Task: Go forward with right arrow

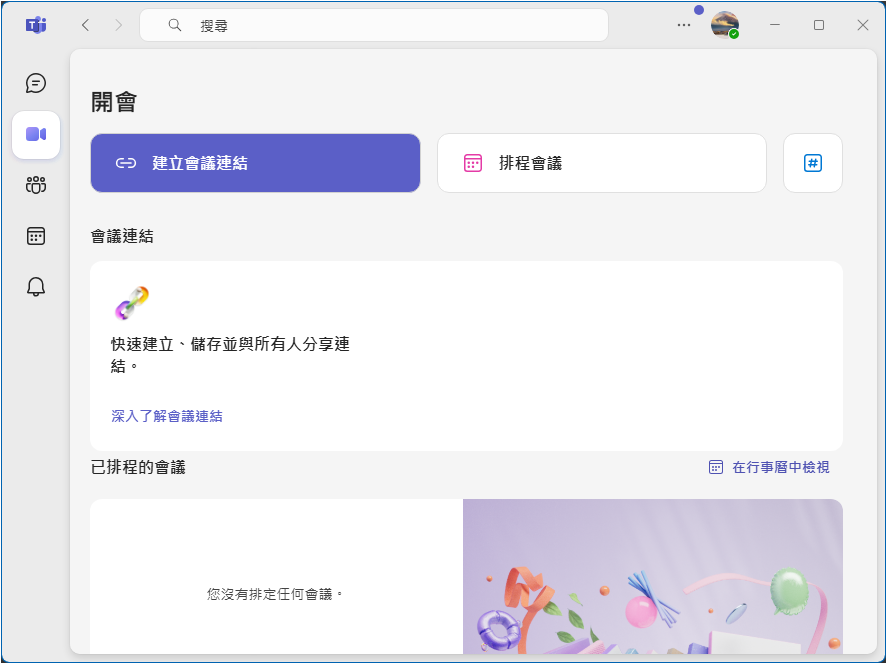Action: pos(118,25)
